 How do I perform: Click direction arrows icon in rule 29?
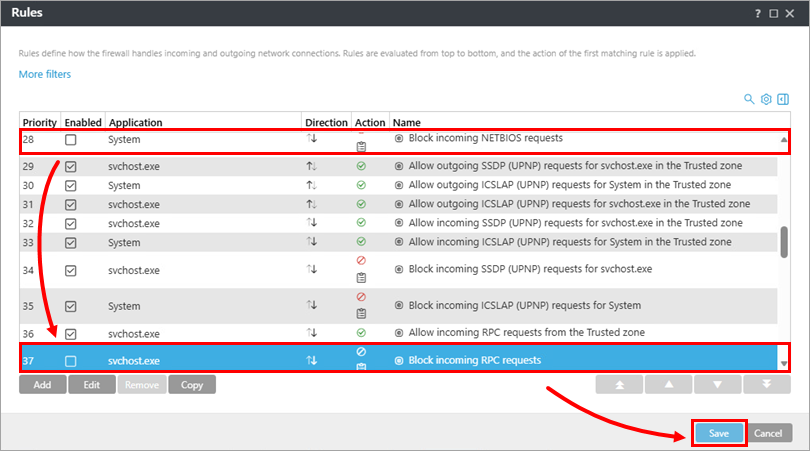coord(311,166)
